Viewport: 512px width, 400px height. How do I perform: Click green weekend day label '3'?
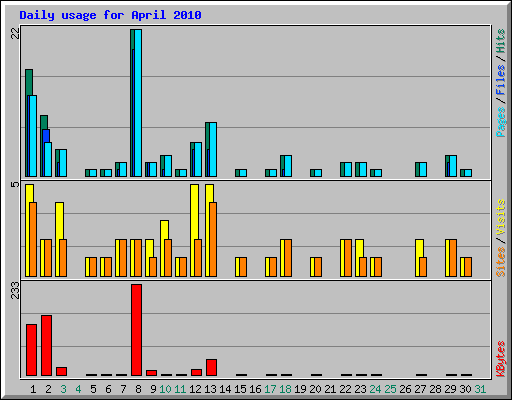[x=63, y=389]
